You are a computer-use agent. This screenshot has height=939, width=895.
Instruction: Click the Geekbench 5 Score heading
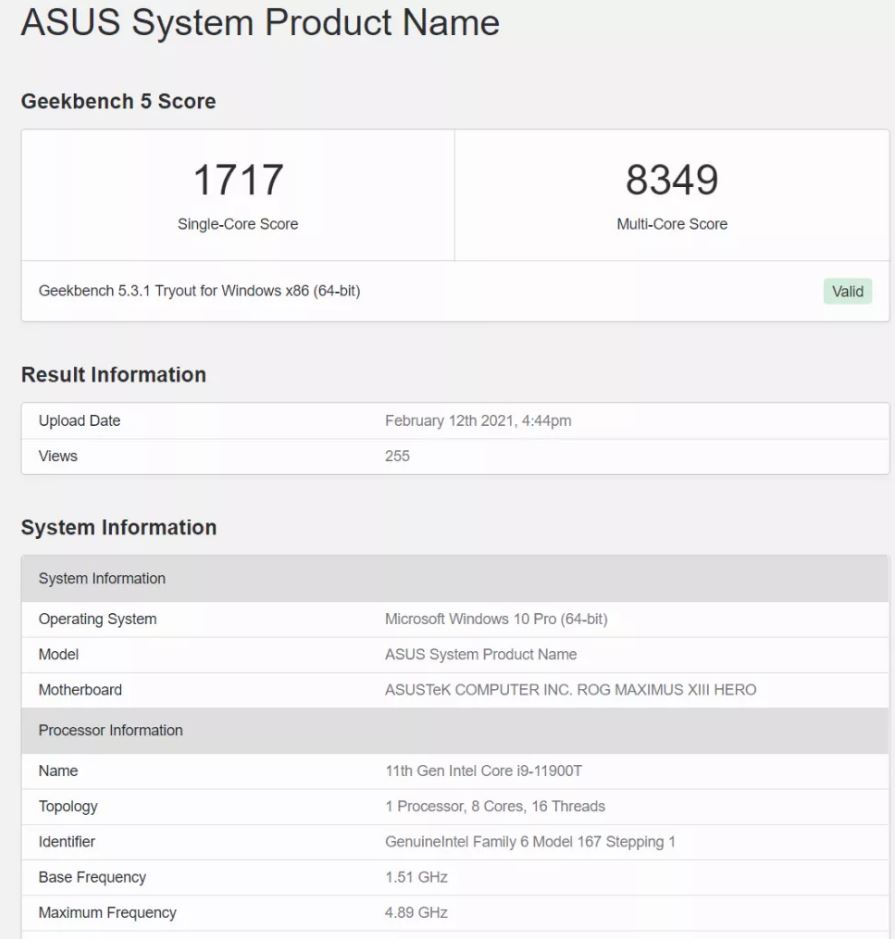coord(118,101)
